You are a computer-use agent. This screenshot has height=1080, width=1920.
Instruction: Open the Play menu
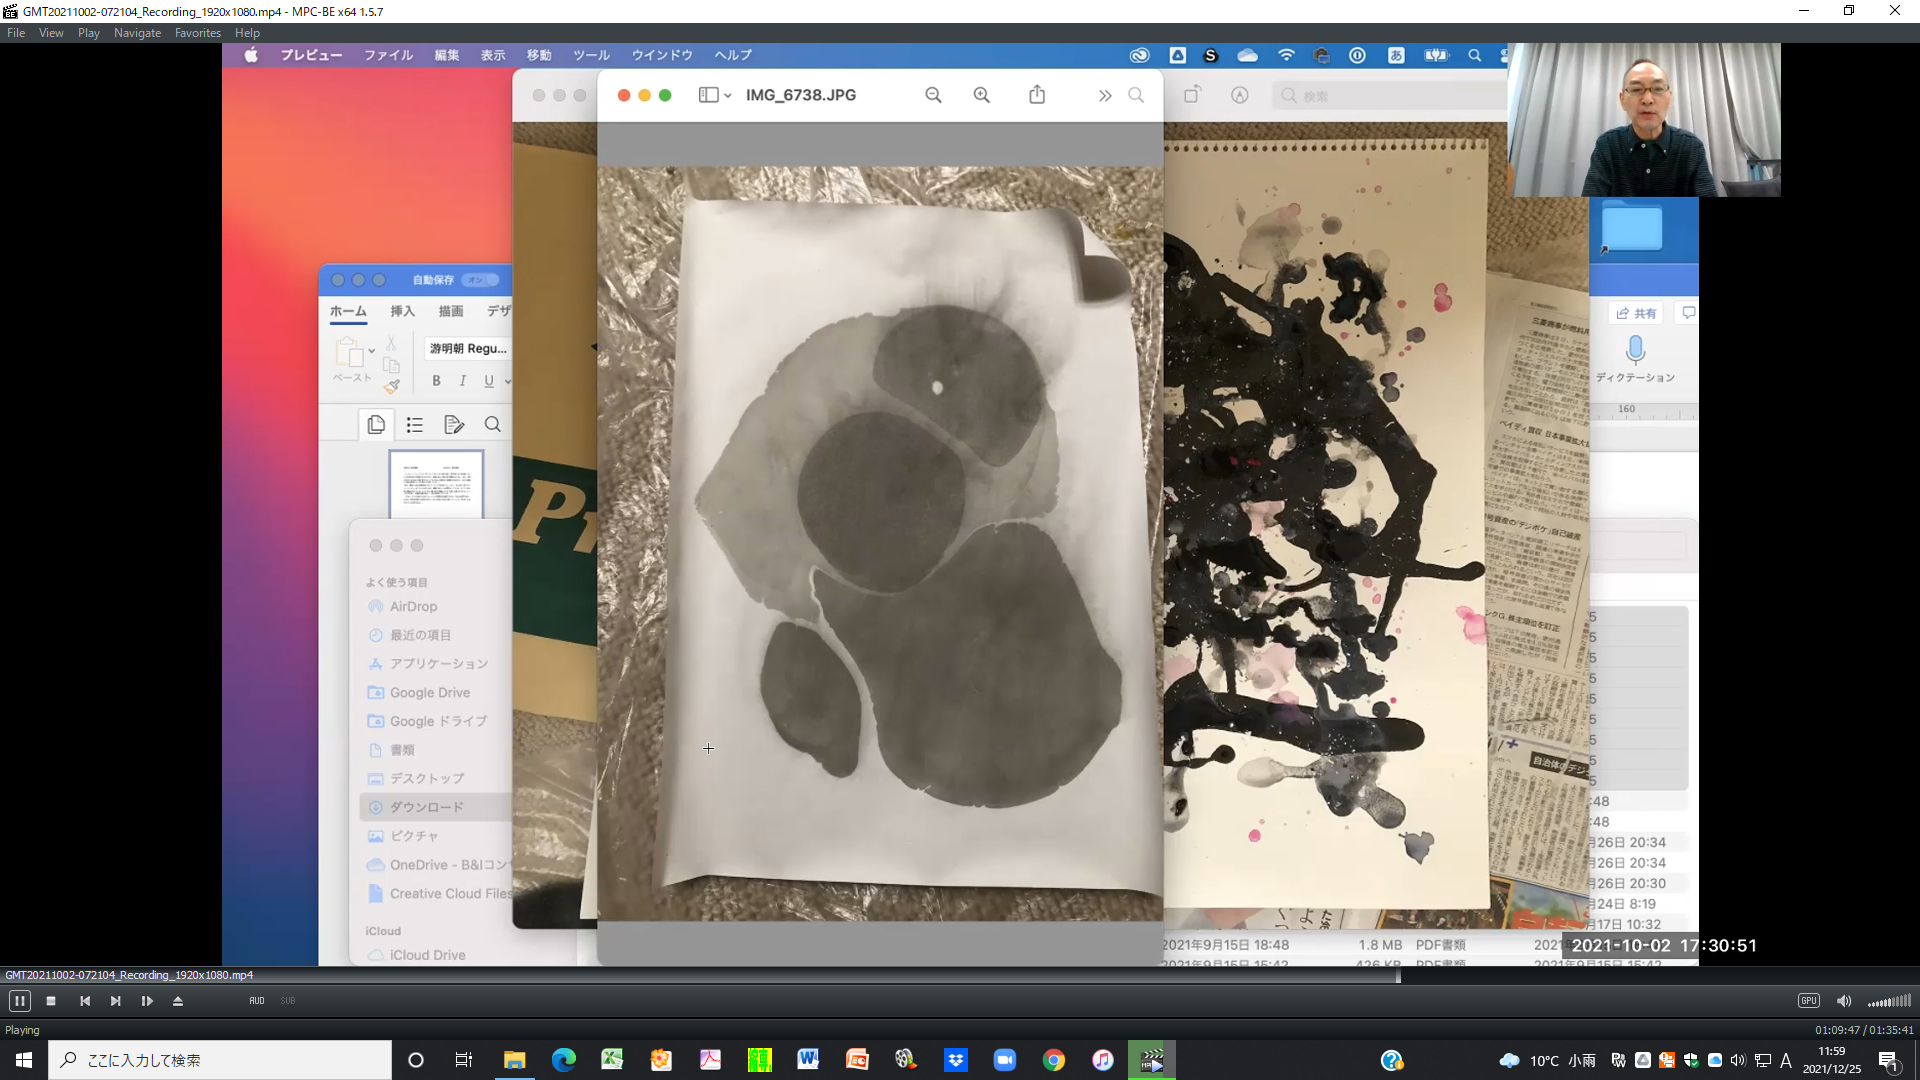click(x=89, y=33)
